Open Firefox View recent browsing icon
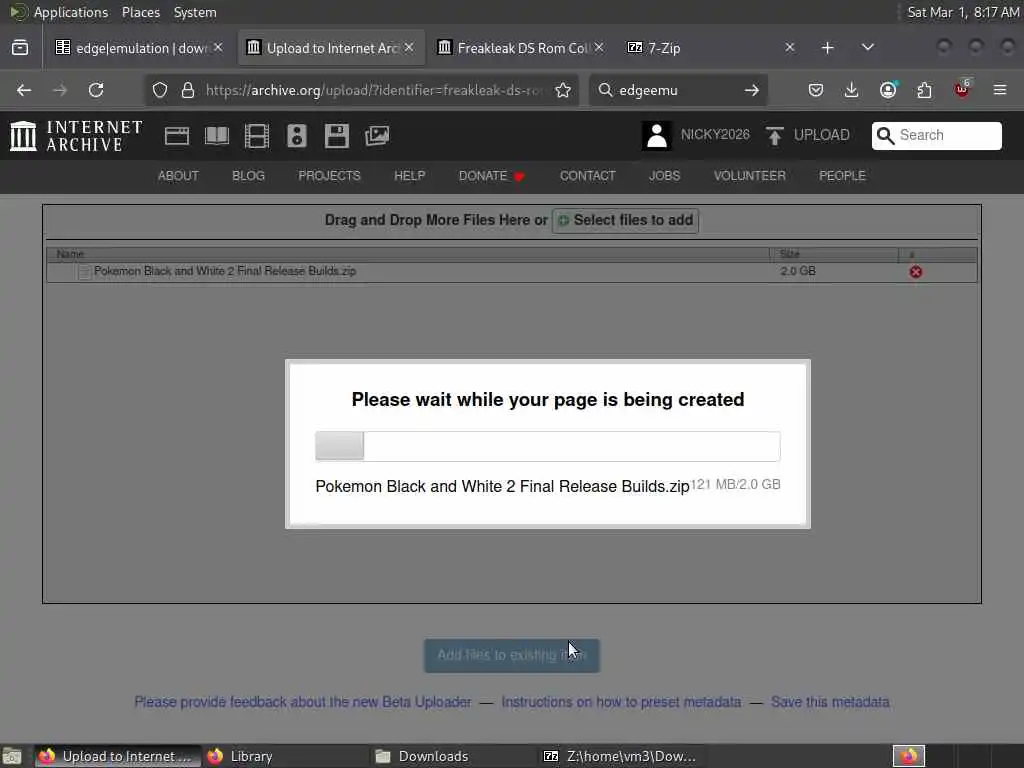The image size is (1024, 768). coord(20,48)
